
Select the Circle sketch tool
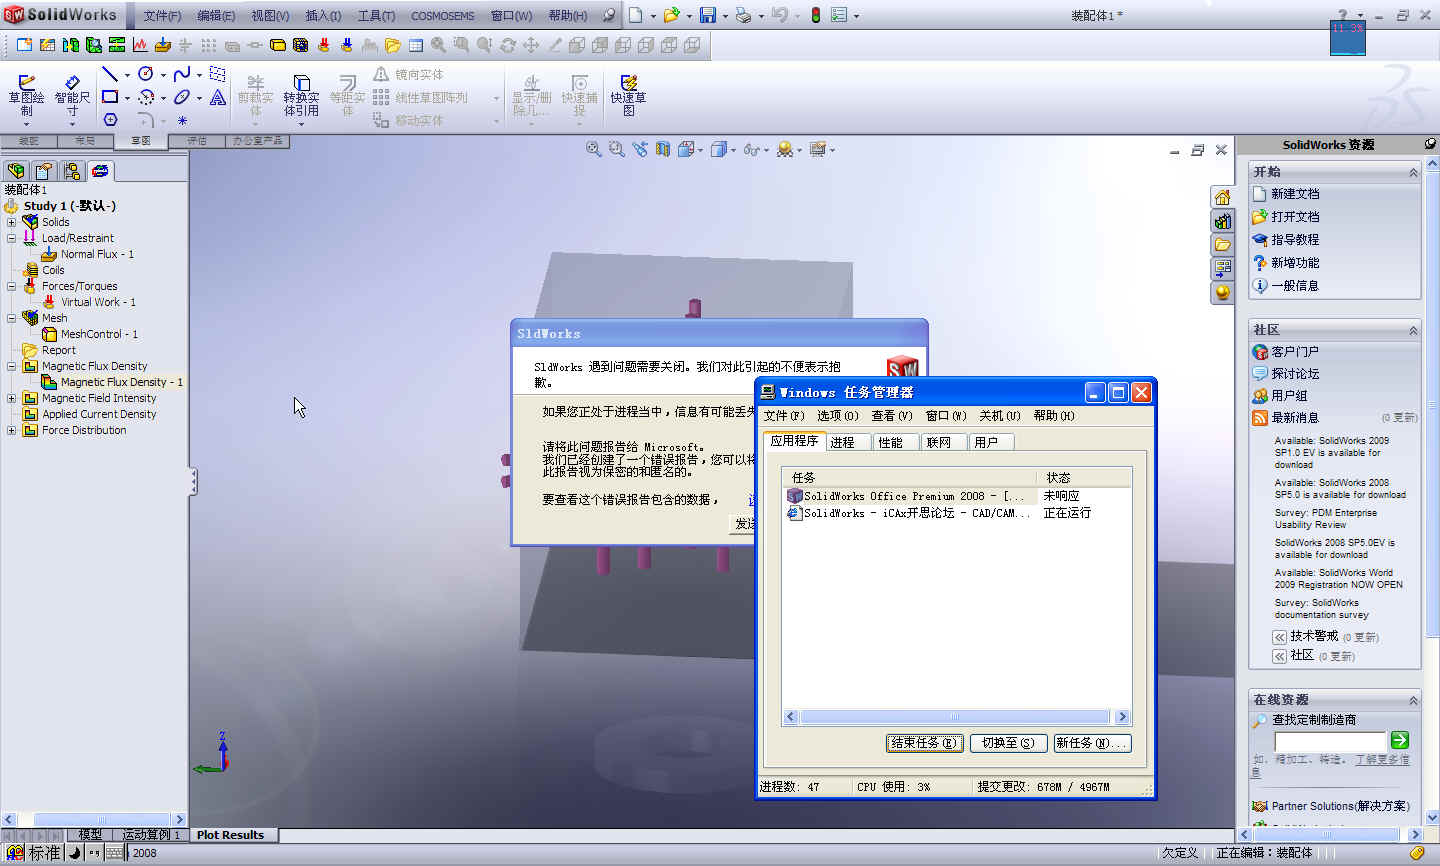pos(146,75)
